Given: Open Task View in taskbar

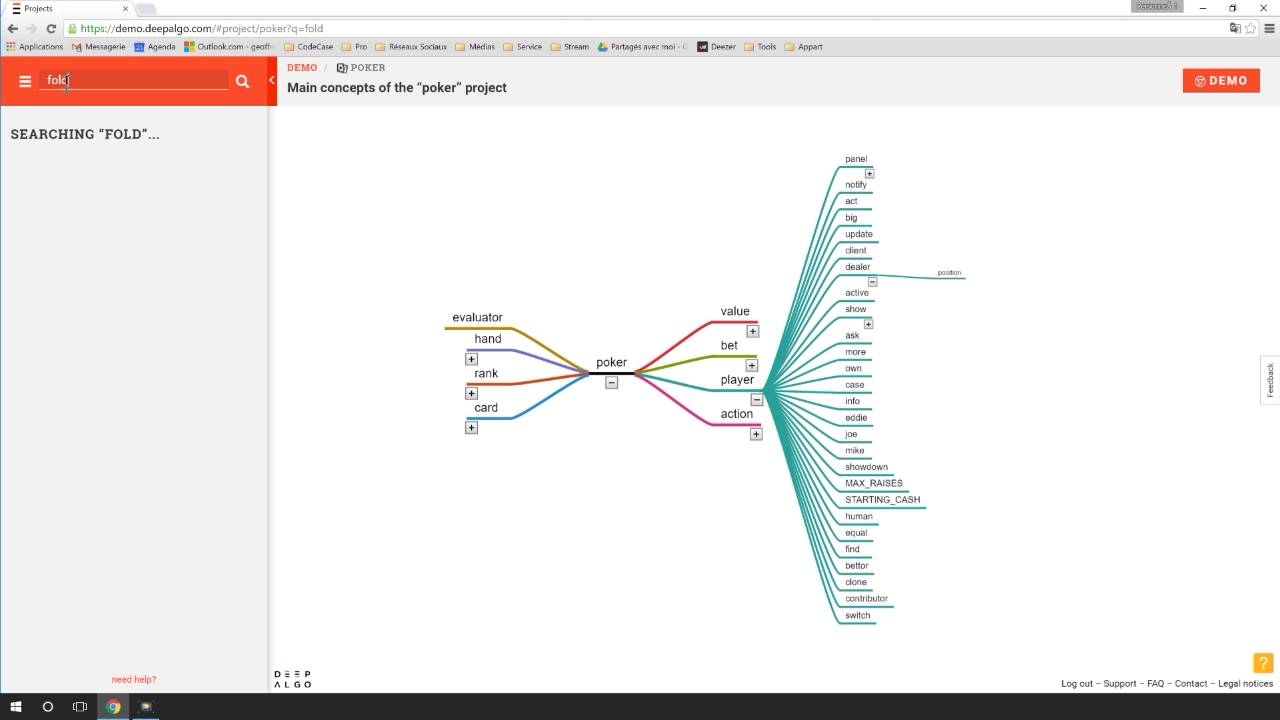Looking at the screenshot, I should click(x=80, y=707).
